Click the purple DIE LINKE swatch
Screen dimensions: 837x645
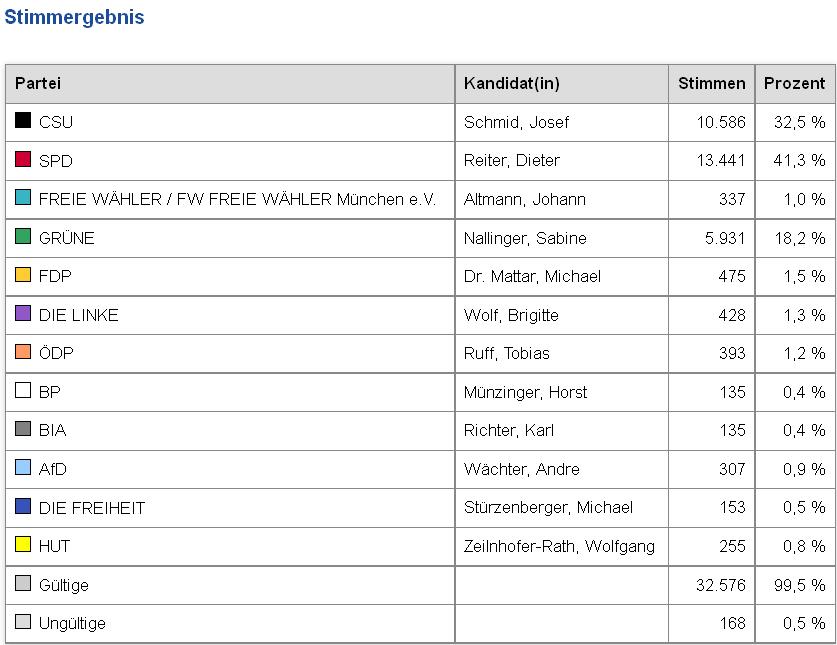[23, 314]
